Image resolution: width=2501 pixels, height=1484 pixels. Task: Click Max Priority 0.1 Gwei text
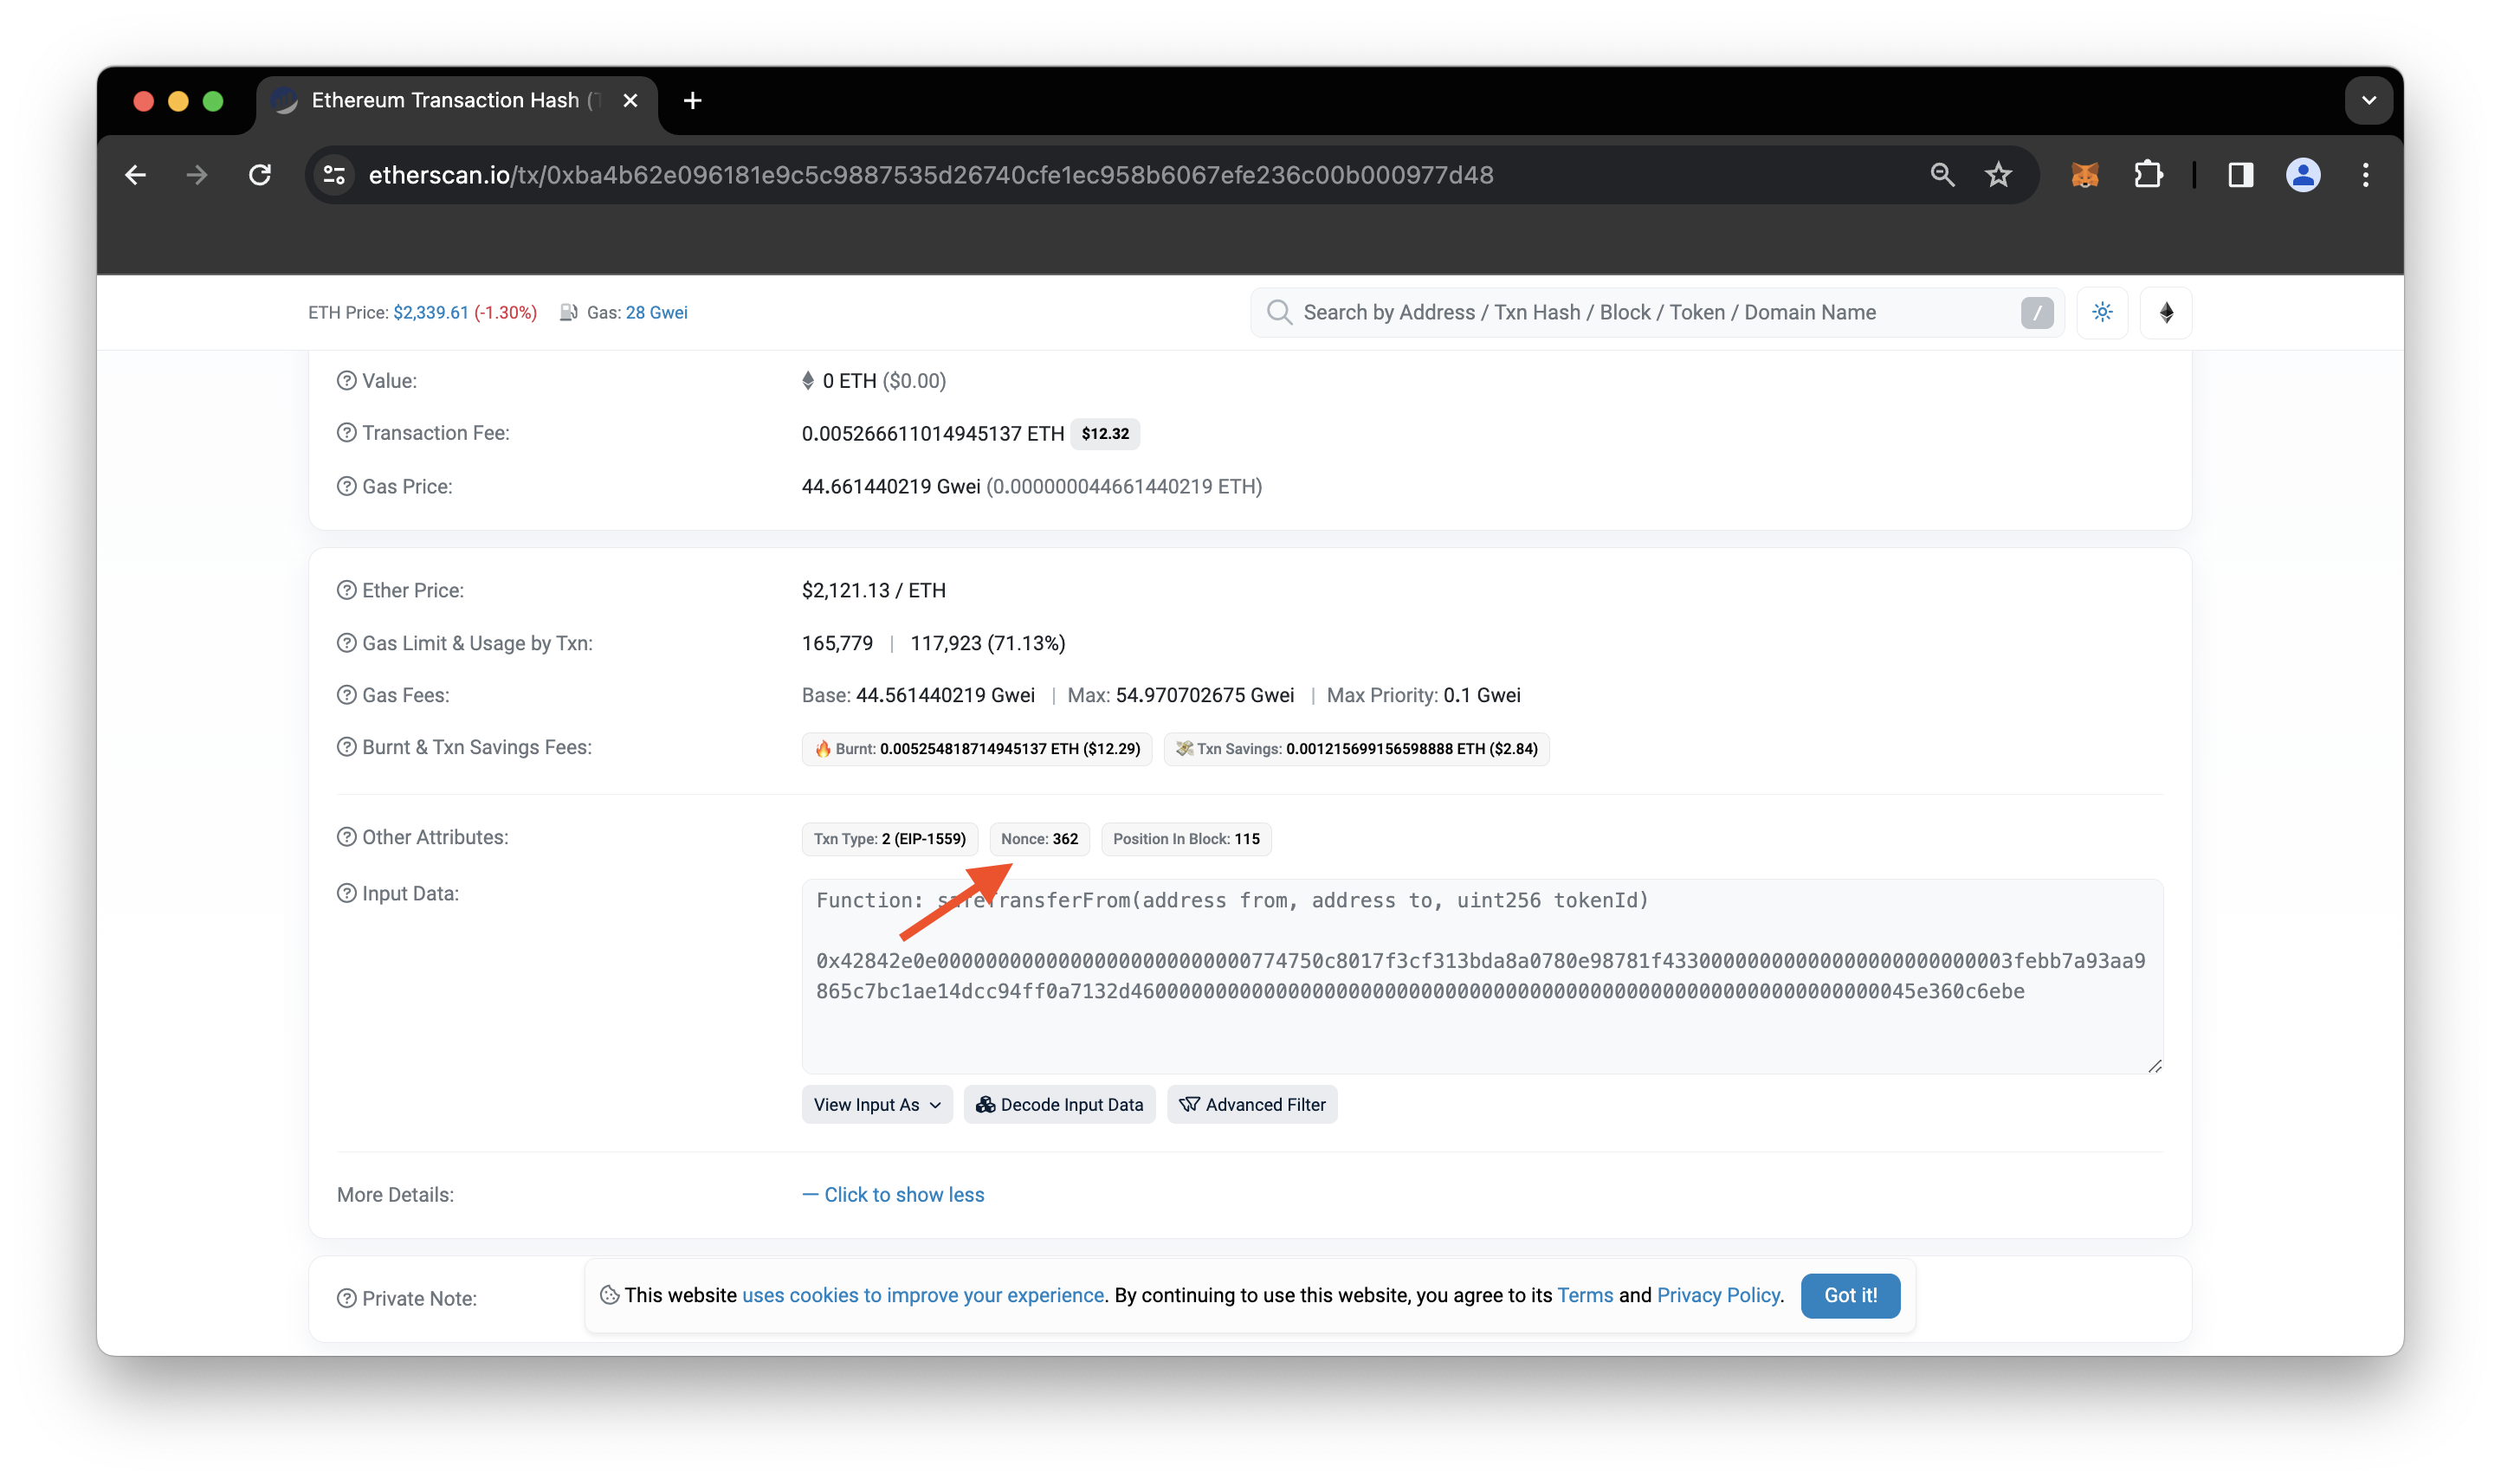coord(1423,695)
